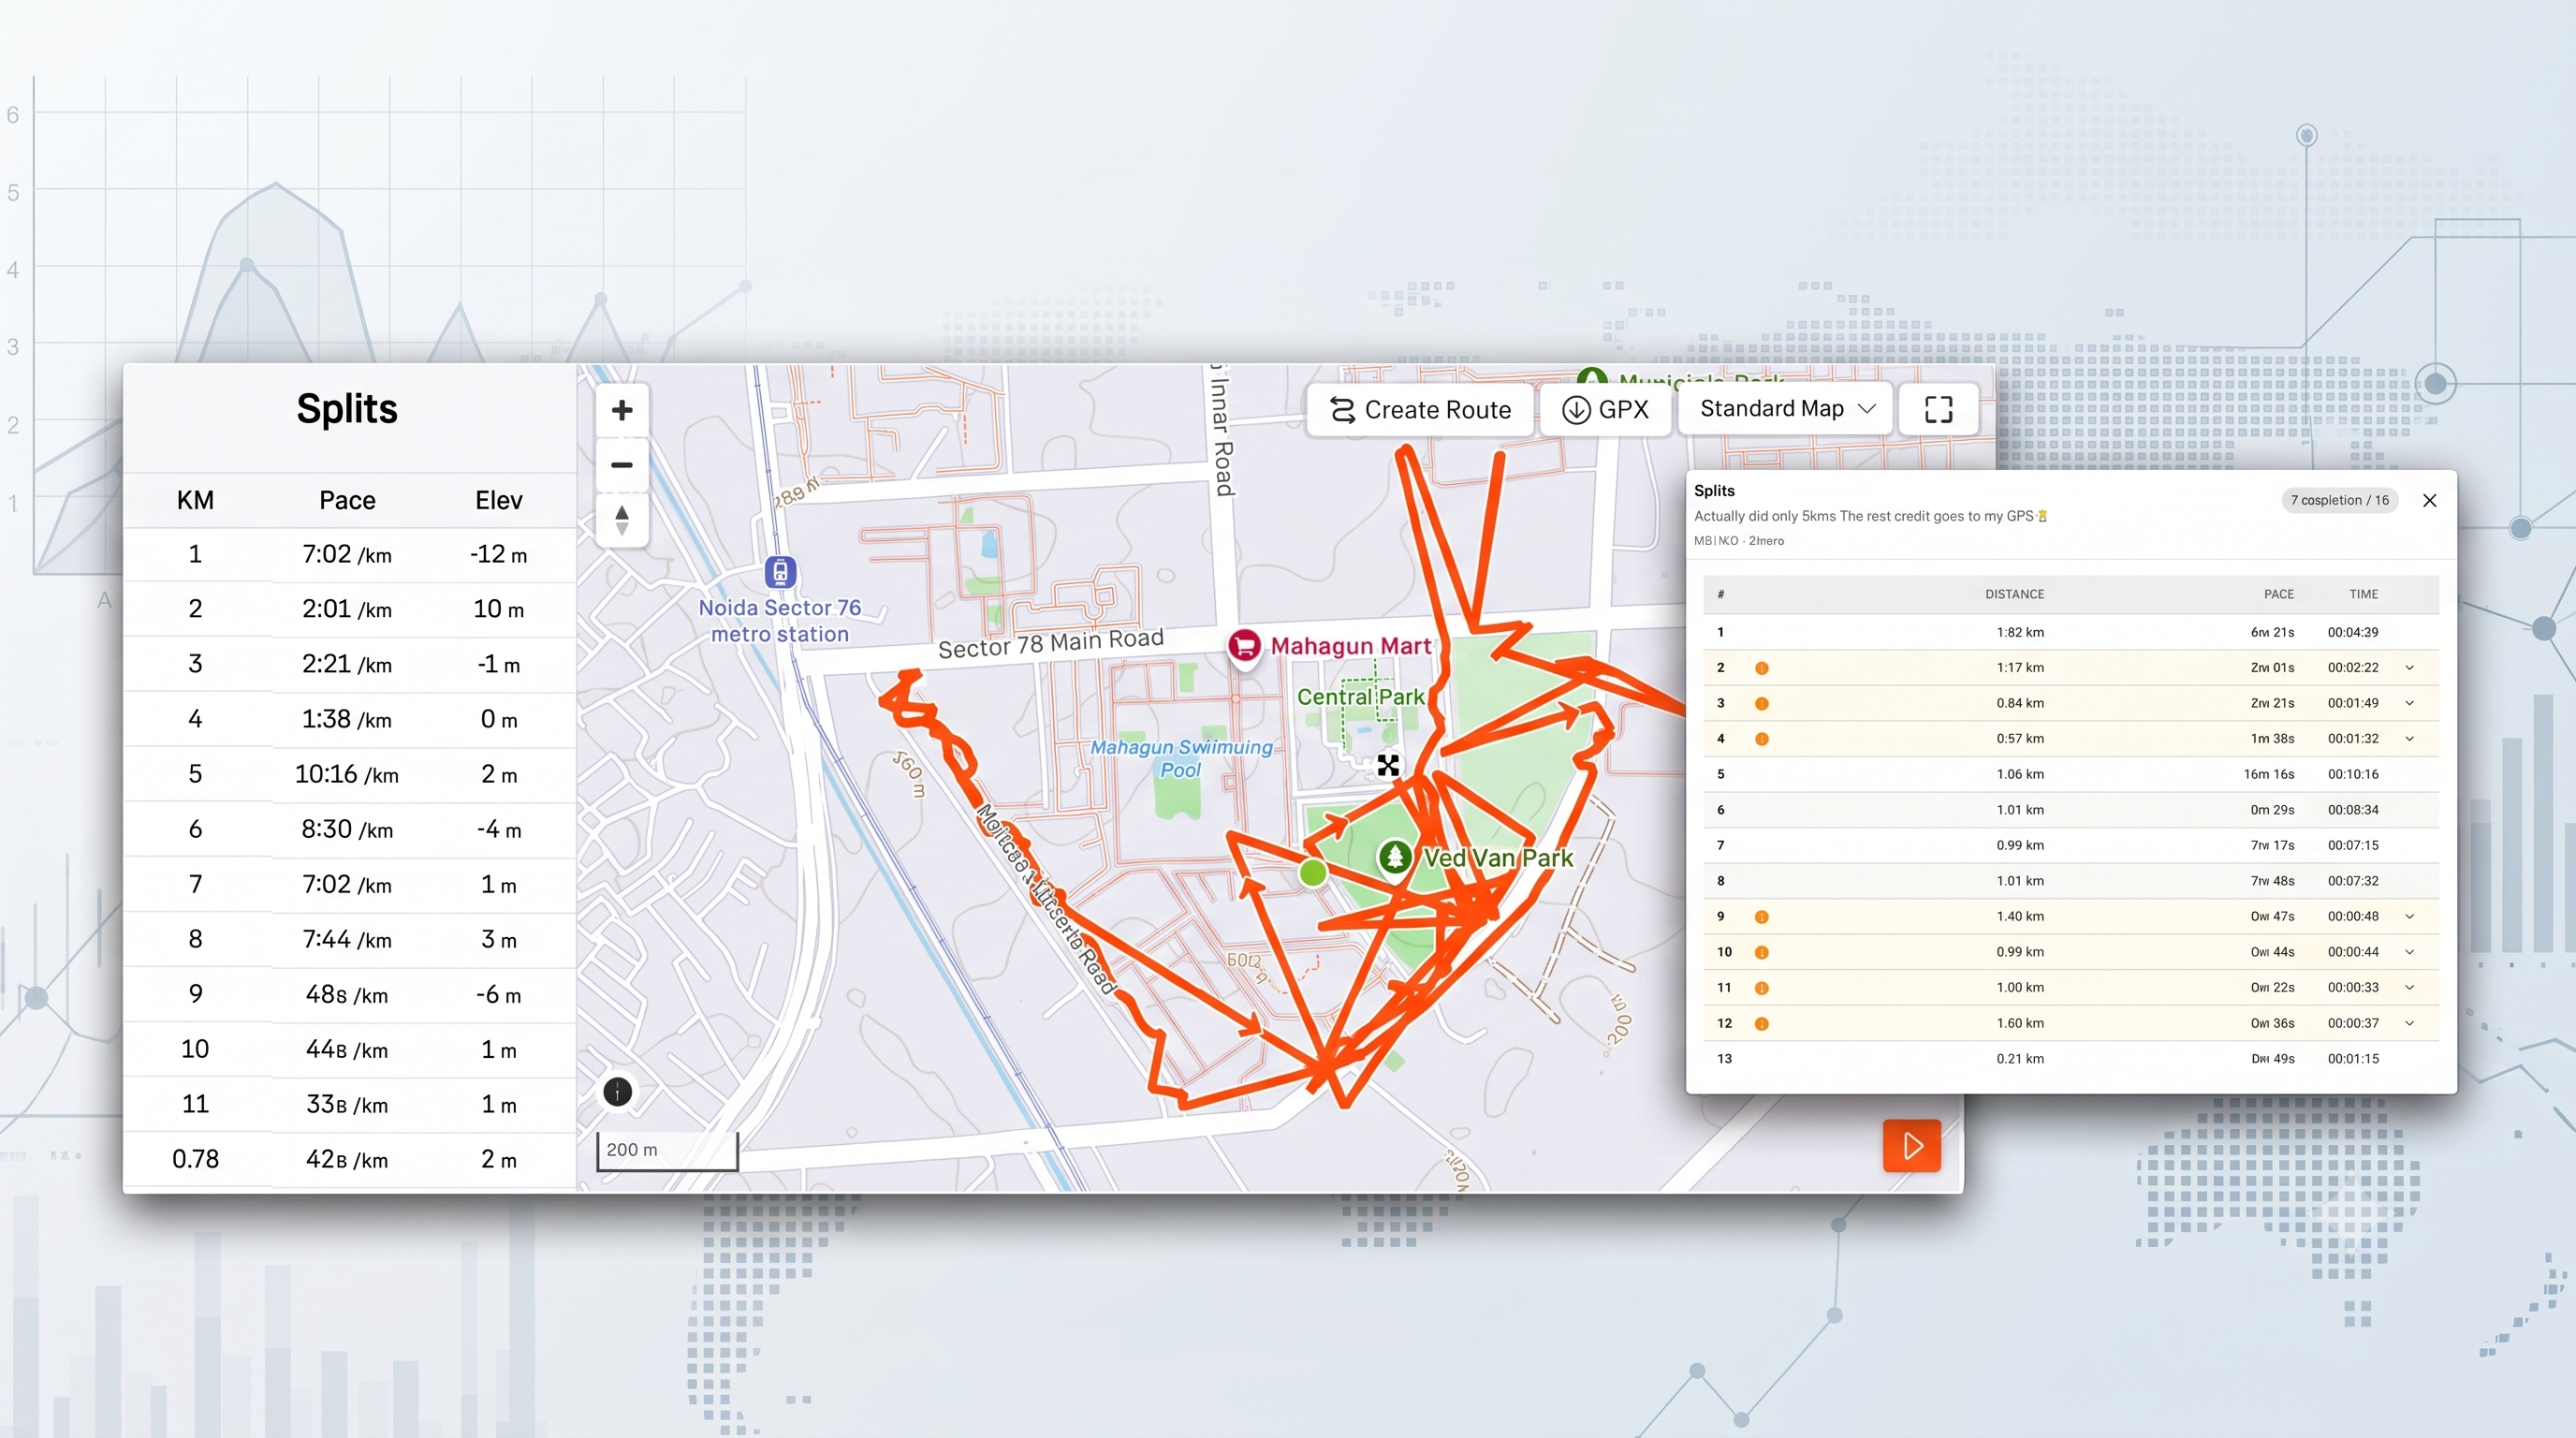Click the Pace header in left Splits table
Image resolution: width=2576 pixels, height=1438 pixels.
click(x=347, y=500)
